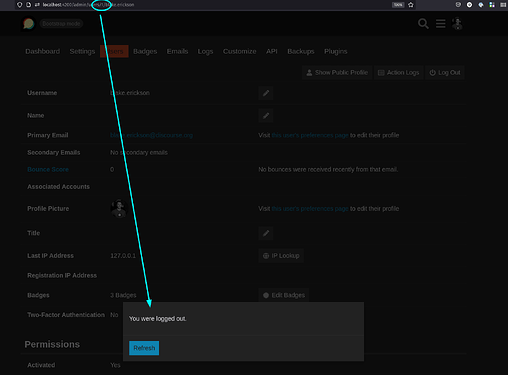Click the round white extension icon in the browser toolbar
The image size is (508, 375).
coord(469,5)
